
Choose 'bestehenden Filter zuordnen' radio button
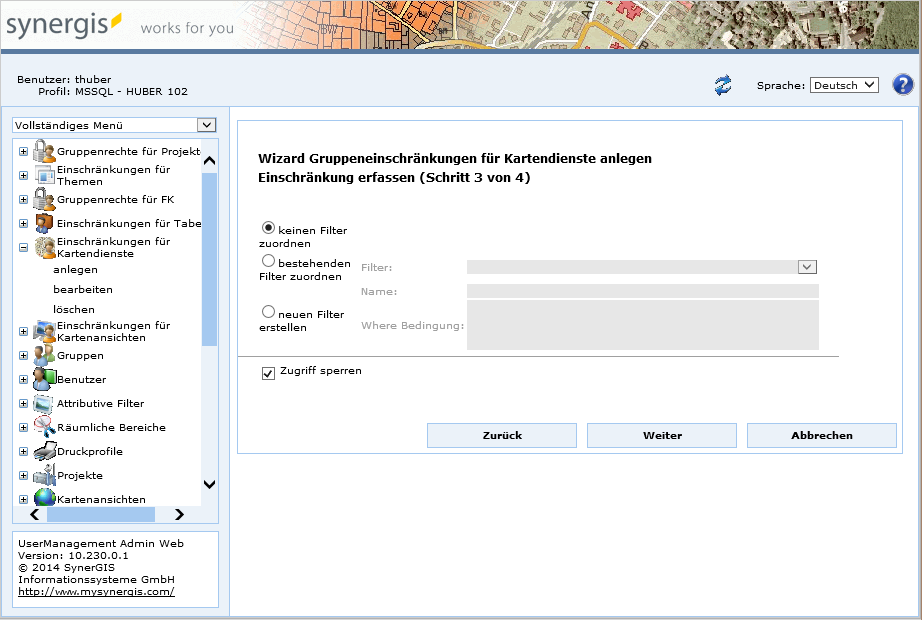[x=268, y=261]
